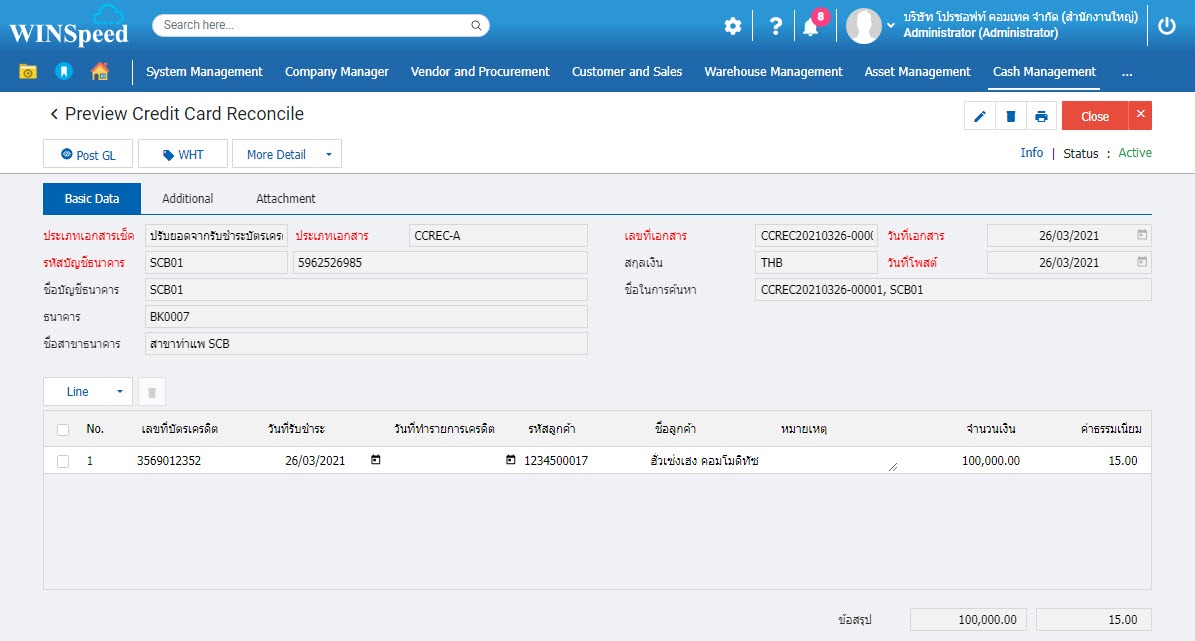Open the settings gear icon

(733, 26)
